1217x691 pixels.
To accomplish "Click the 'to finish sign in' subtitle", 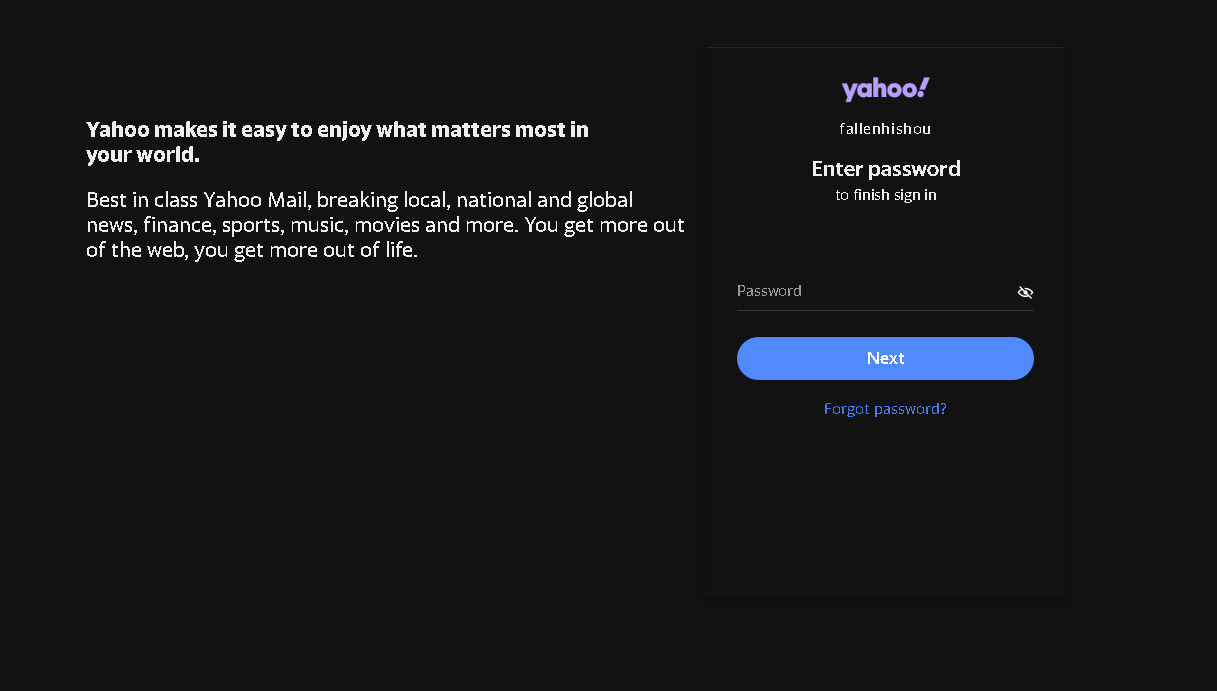I will pos(885,195).
